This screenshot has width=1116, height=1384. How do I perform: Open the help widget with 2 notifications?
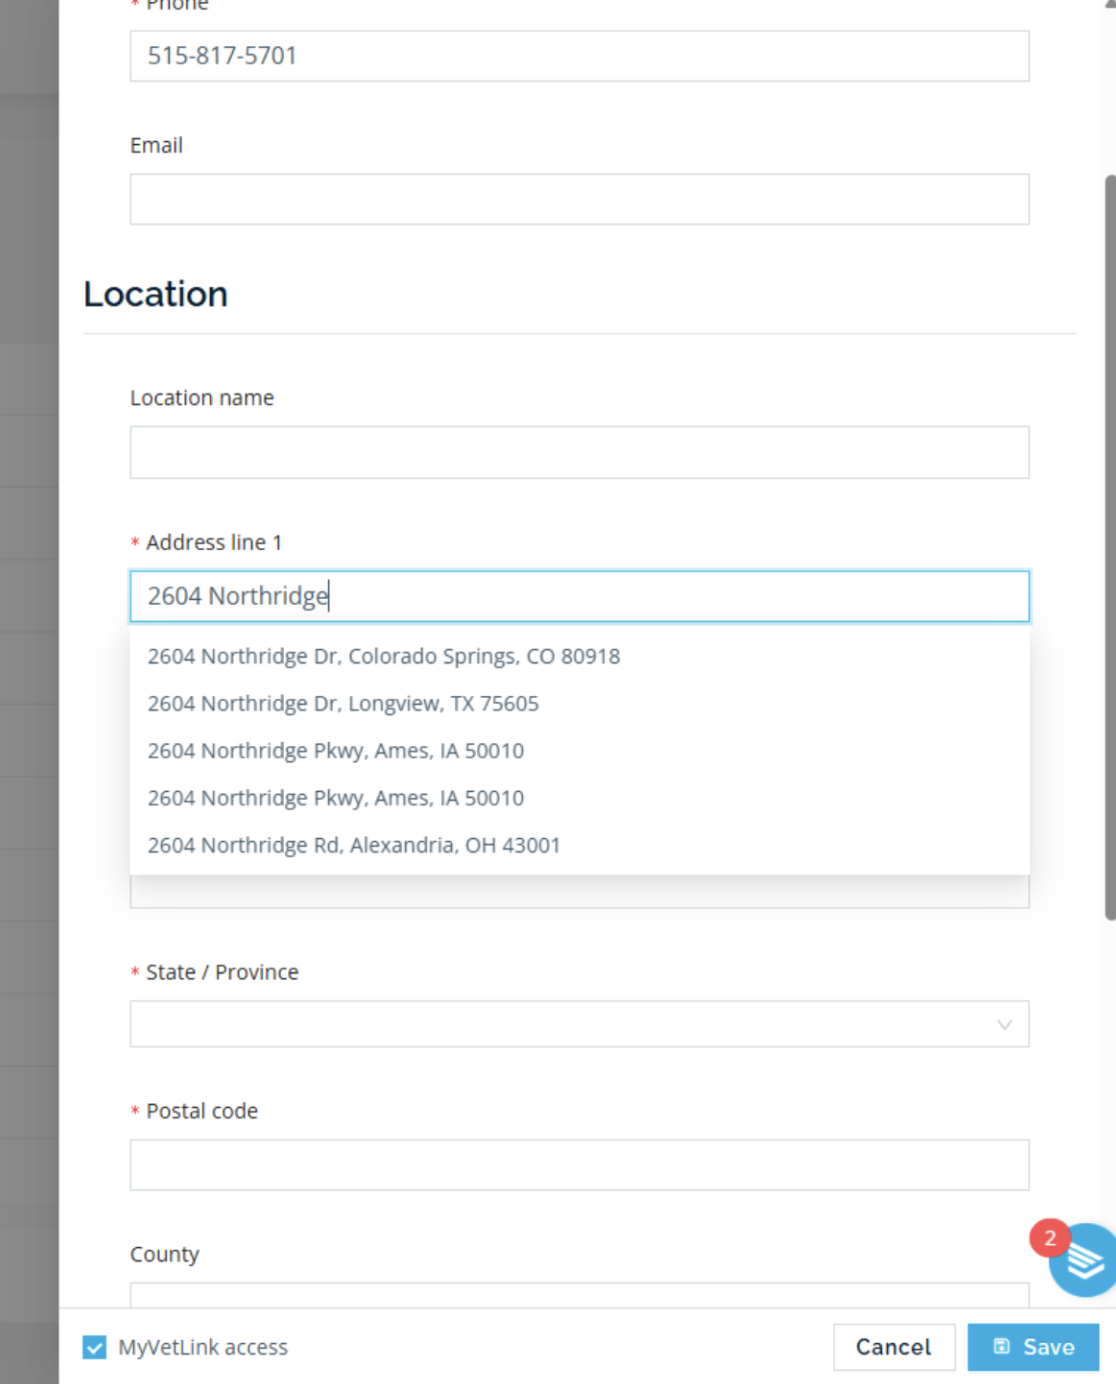click(x=1084, y=1260)
